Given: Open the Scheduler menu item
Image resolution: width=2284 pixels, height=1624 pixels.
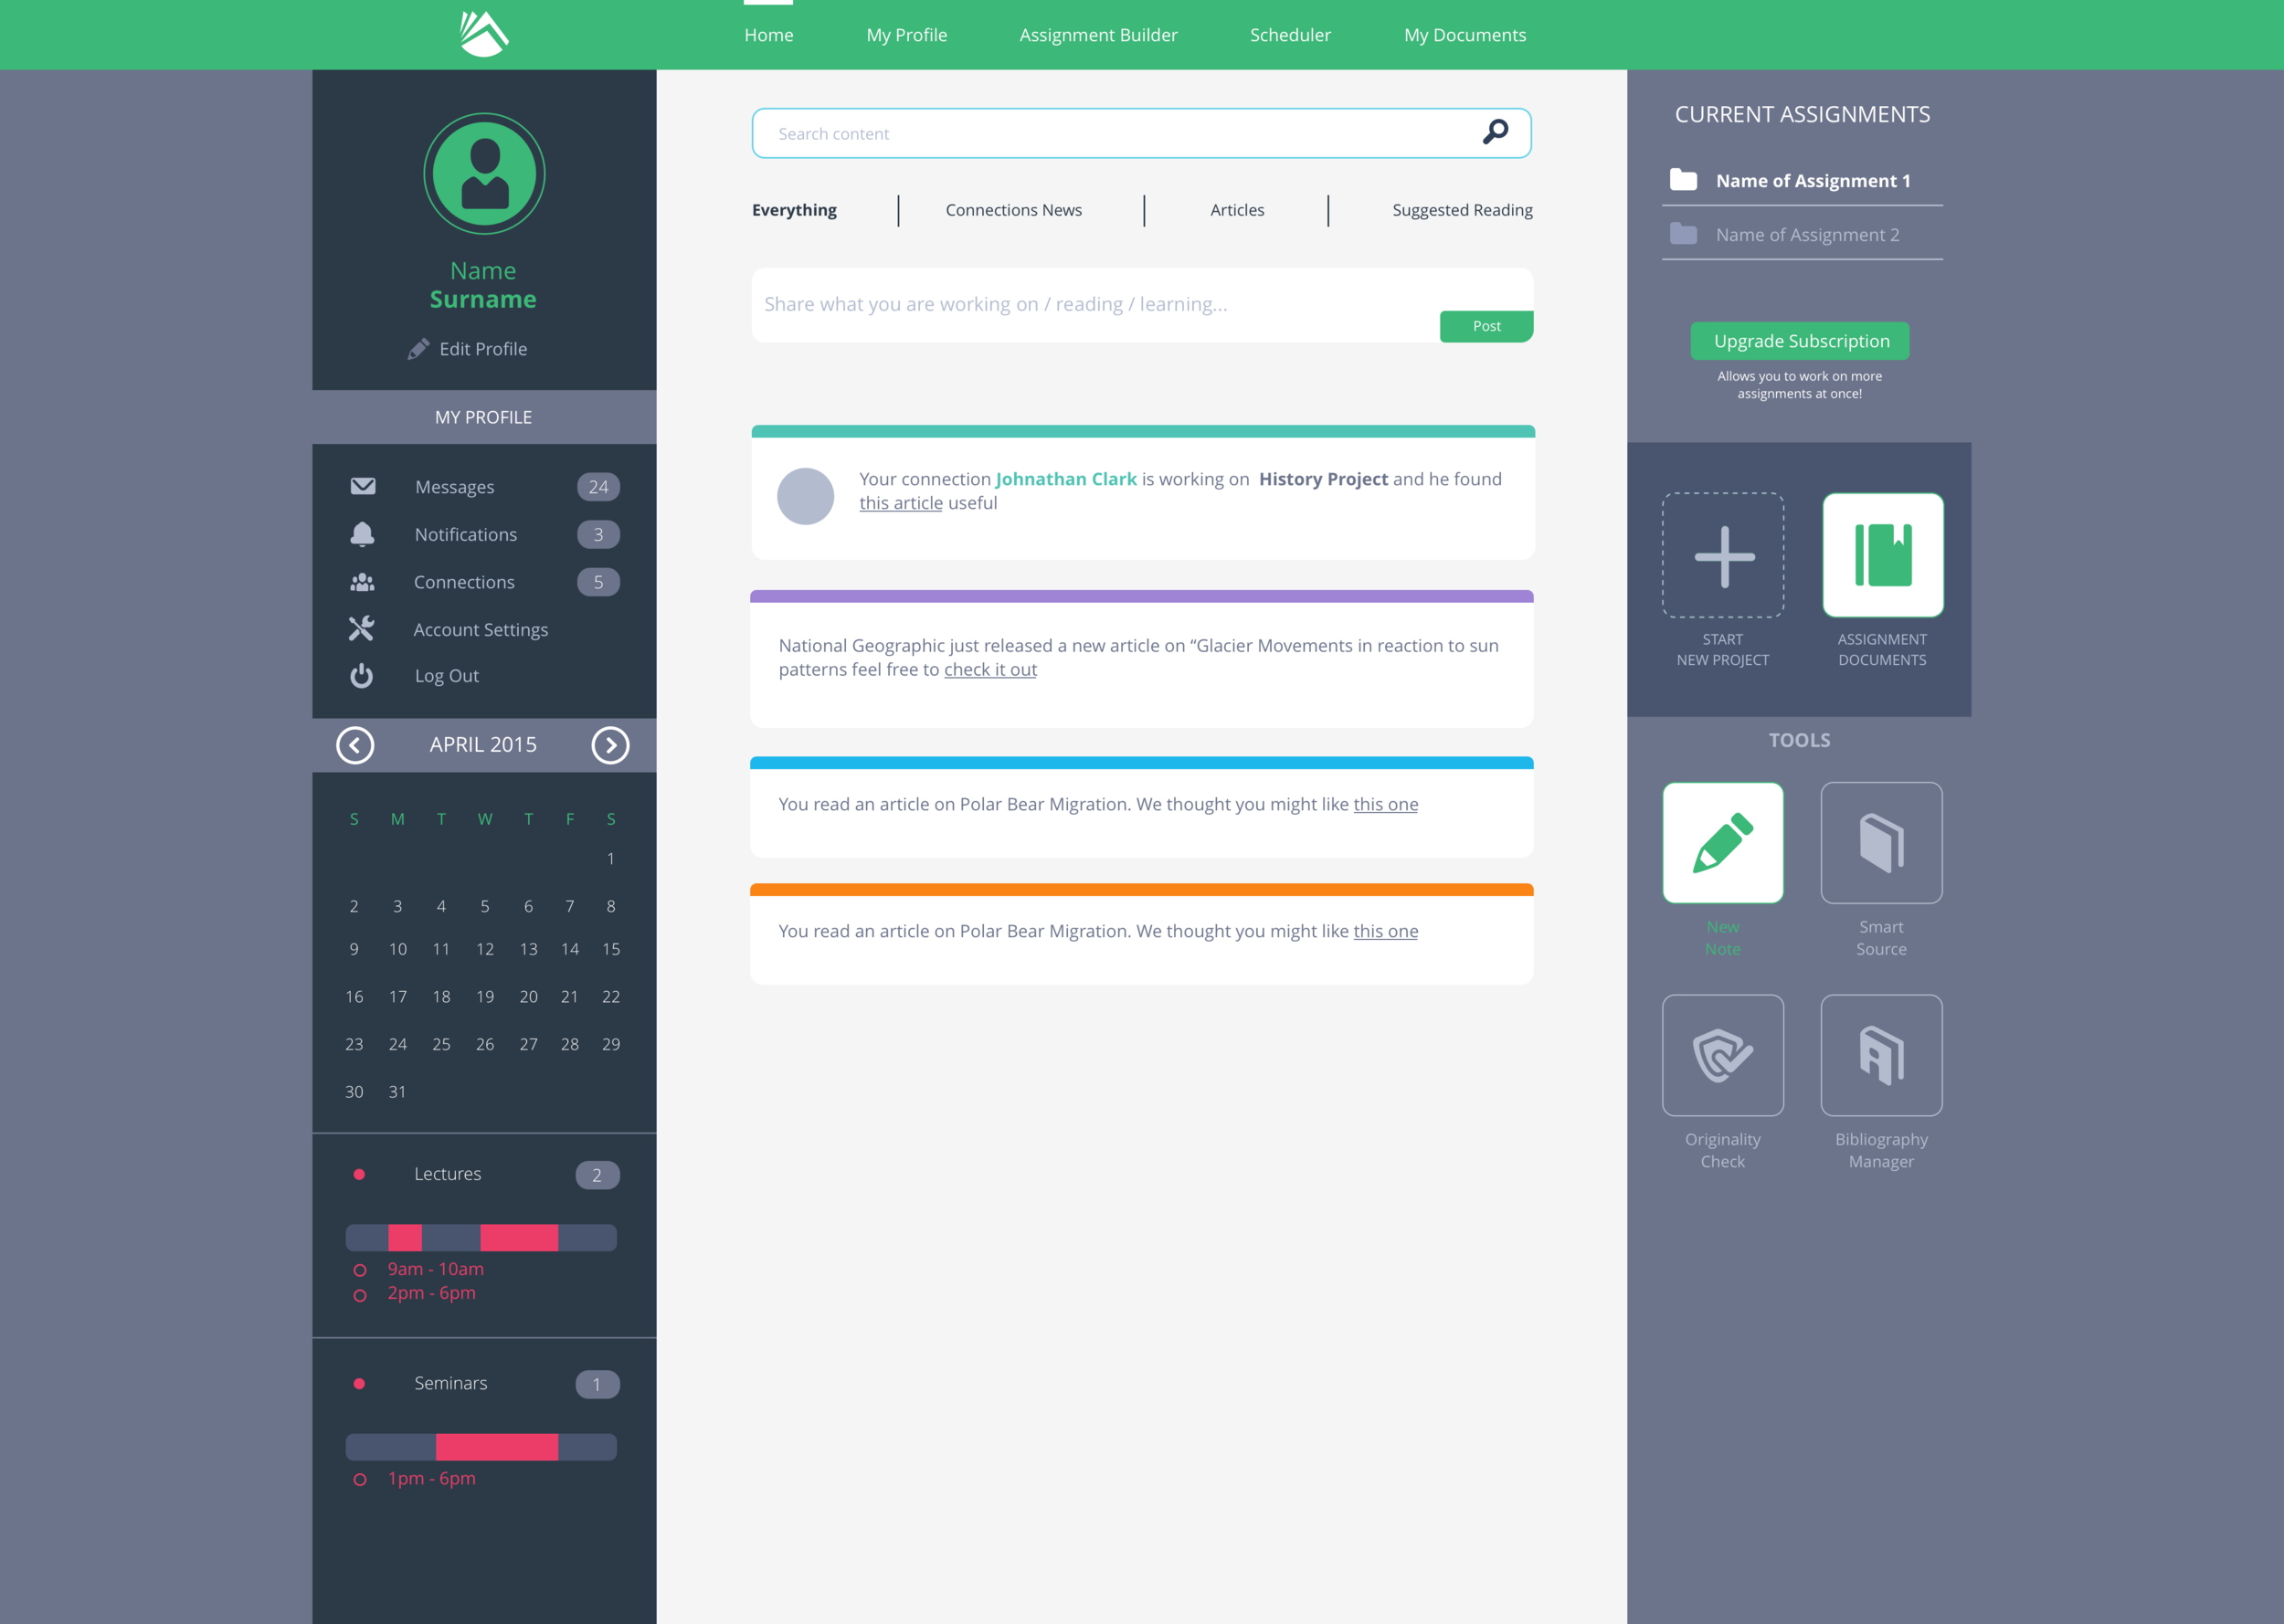Looking at the screenshot, I should [1289, 35].
